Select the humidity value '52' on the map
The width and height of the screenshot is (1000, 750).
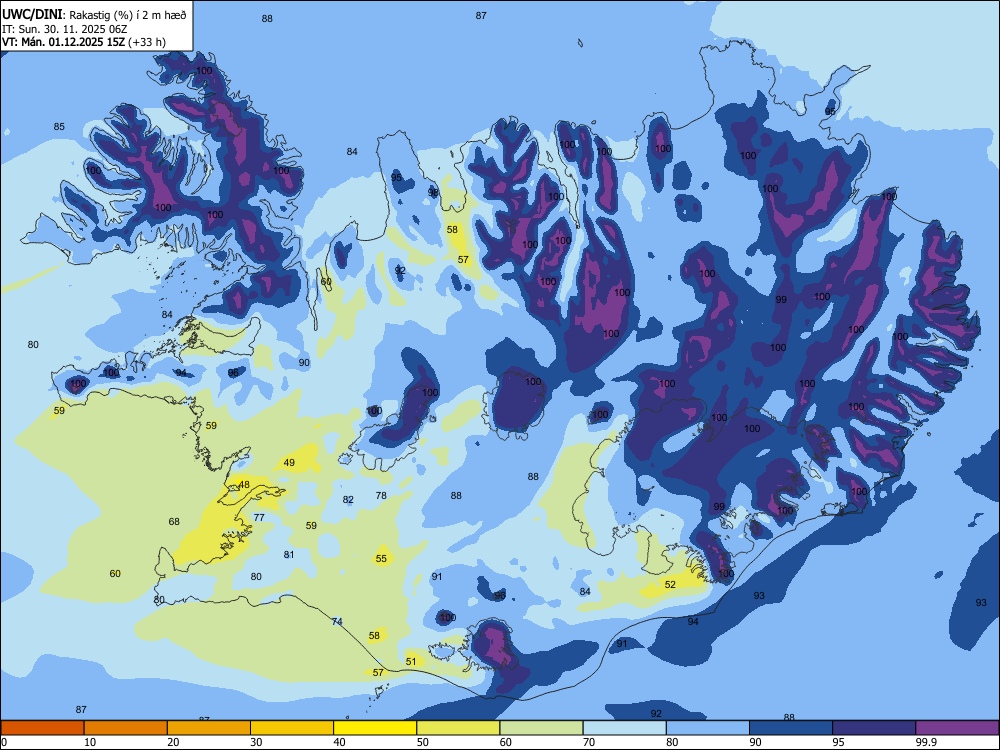coord(670,584)
